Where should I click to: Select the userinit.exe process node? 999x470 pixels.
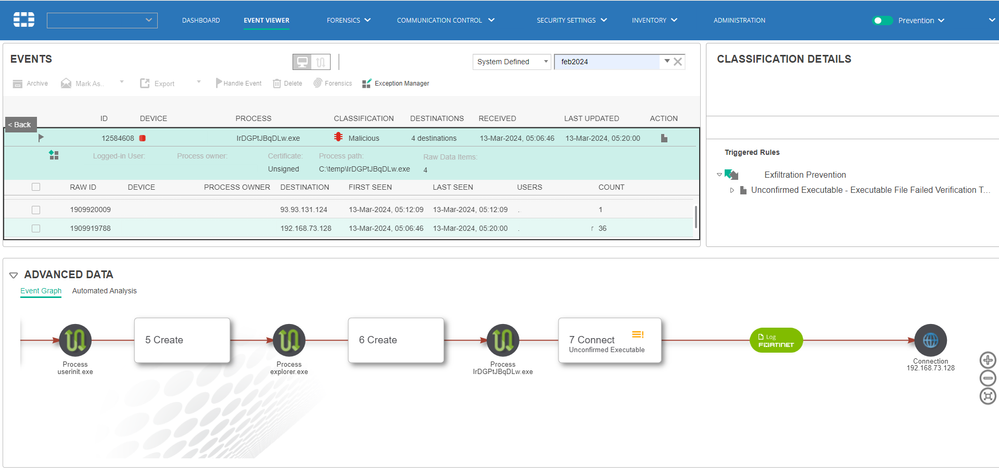pos(75,340)
